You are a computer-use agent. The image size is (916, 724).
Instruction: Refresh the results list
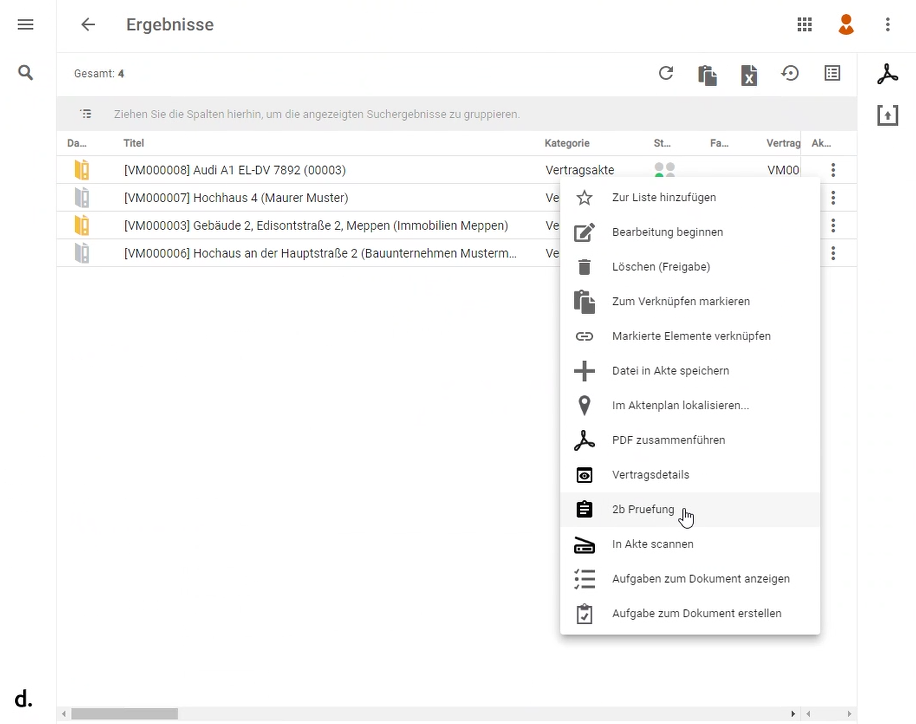[x=666, y=73]
